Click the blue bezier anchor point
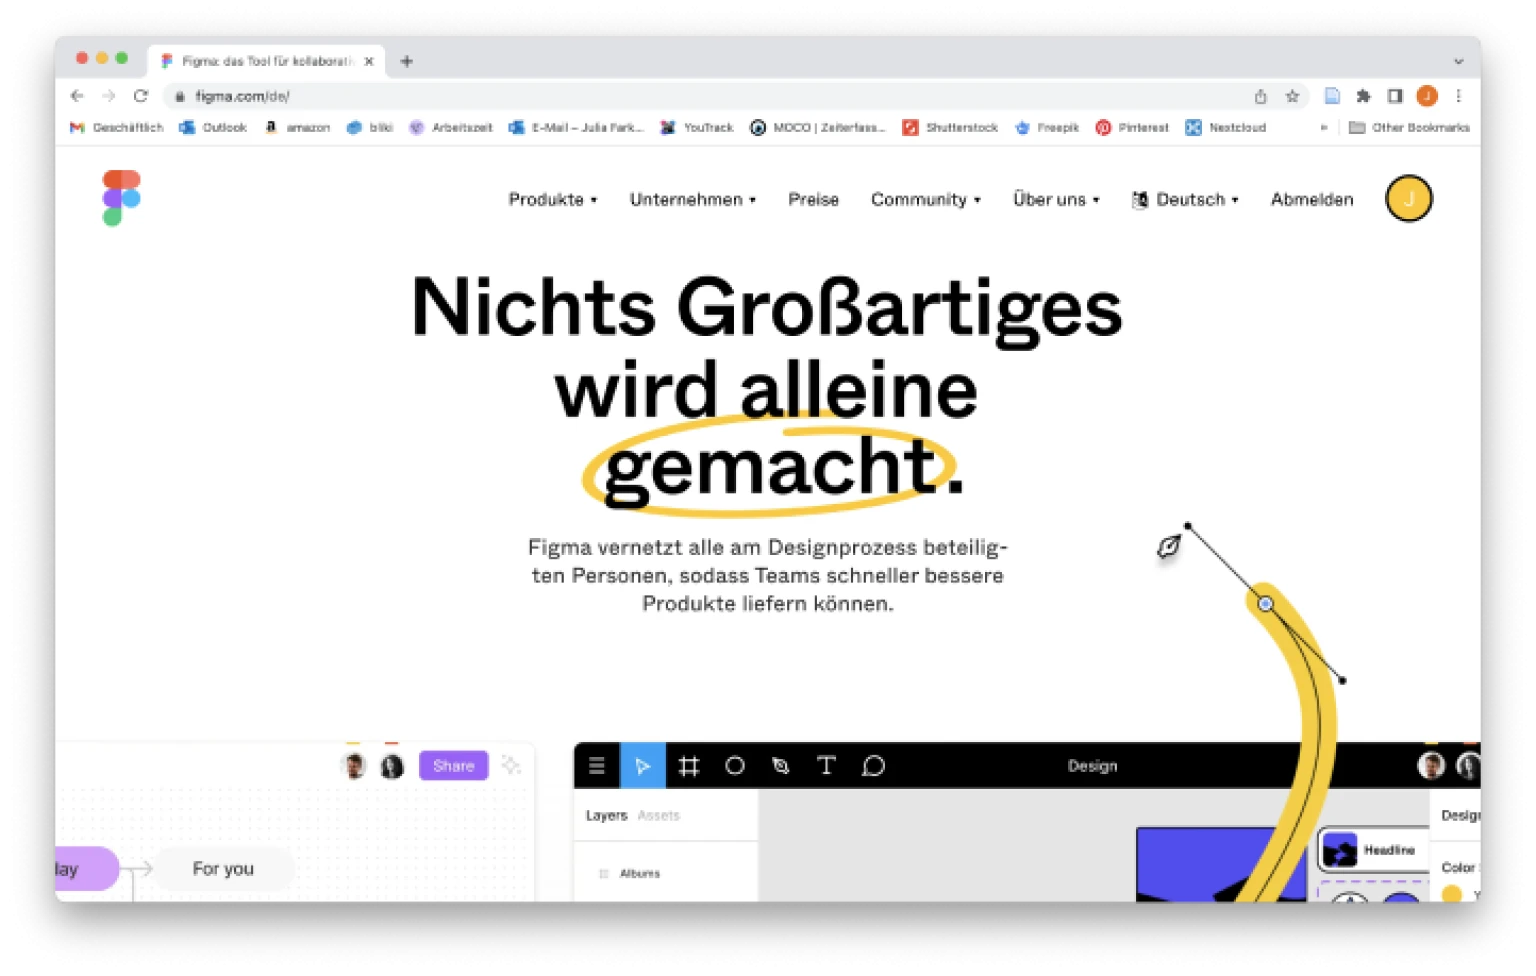This screenshot has width=1536, height=976. tap(1265, 604)
